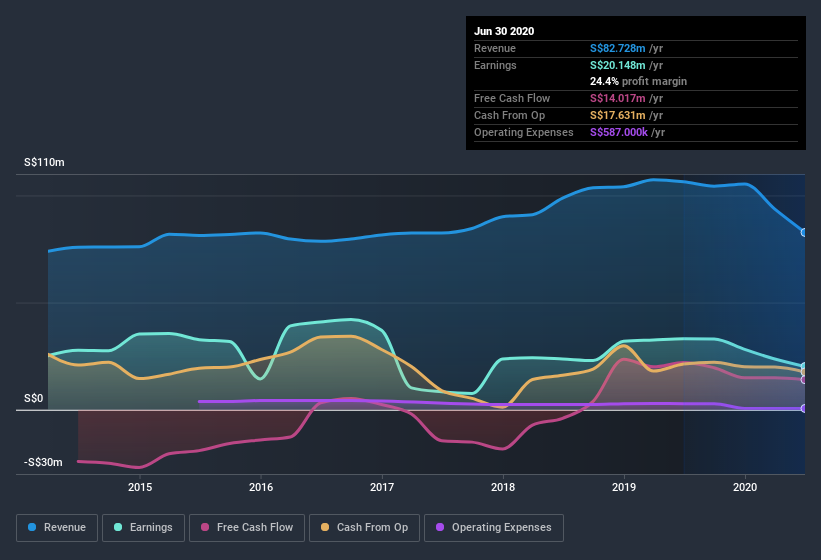Click the 2019 x-axis label
The image size is (821, 560).
[x=624, y=488]
